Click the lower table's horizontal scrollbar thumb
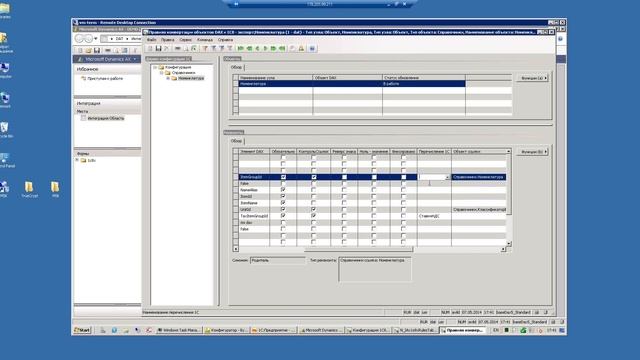Viewport: 640px width, 360px height. coord(359,249)
